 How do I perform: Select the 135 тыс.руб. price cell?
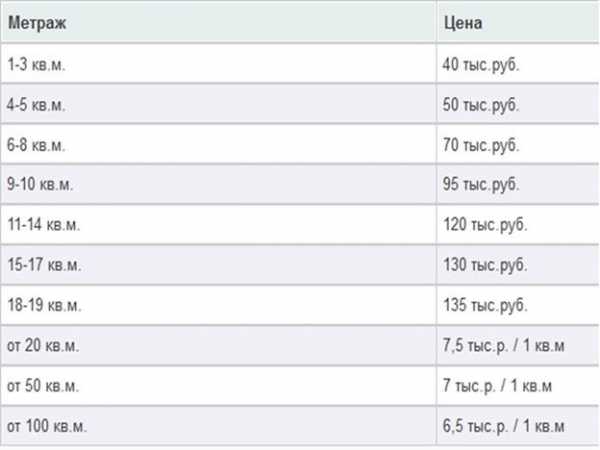(x=483, y=305)
